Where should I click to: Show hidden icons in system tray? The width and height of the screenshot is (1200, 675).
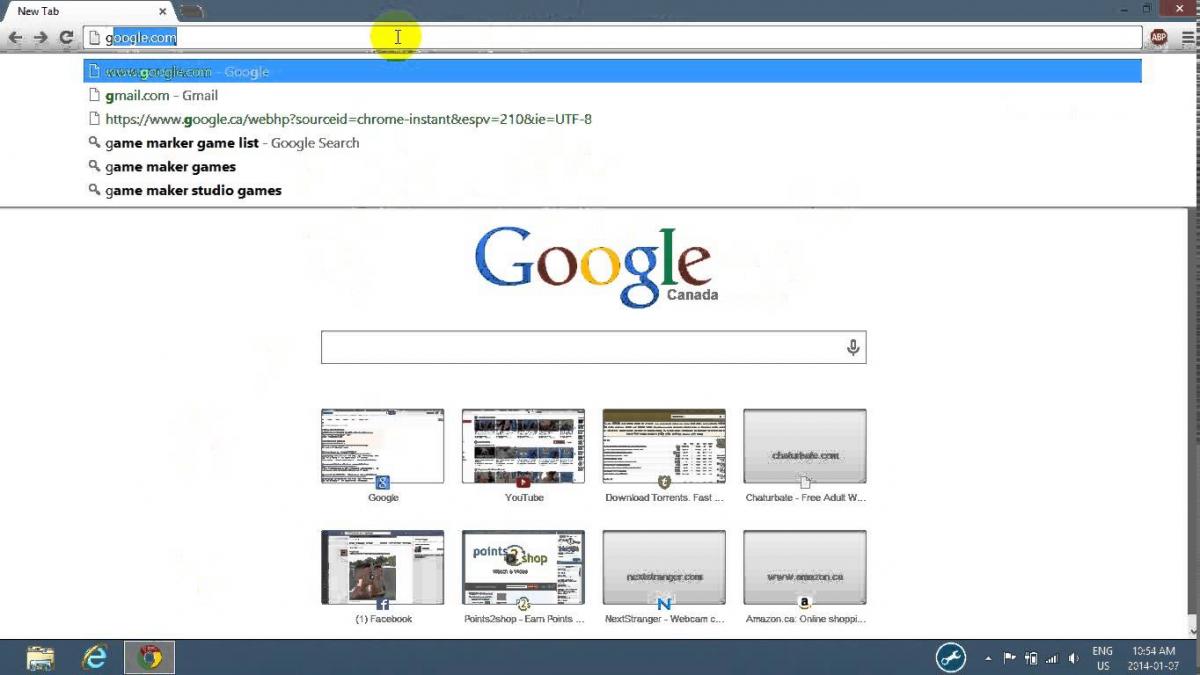(x=989, y=658)
